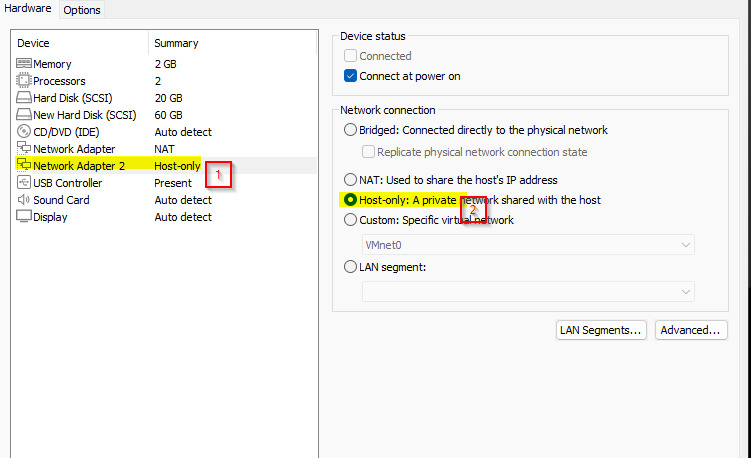
Task: Select the Hard Disk (SCSI) drive icon
Action: coord(24,97)
